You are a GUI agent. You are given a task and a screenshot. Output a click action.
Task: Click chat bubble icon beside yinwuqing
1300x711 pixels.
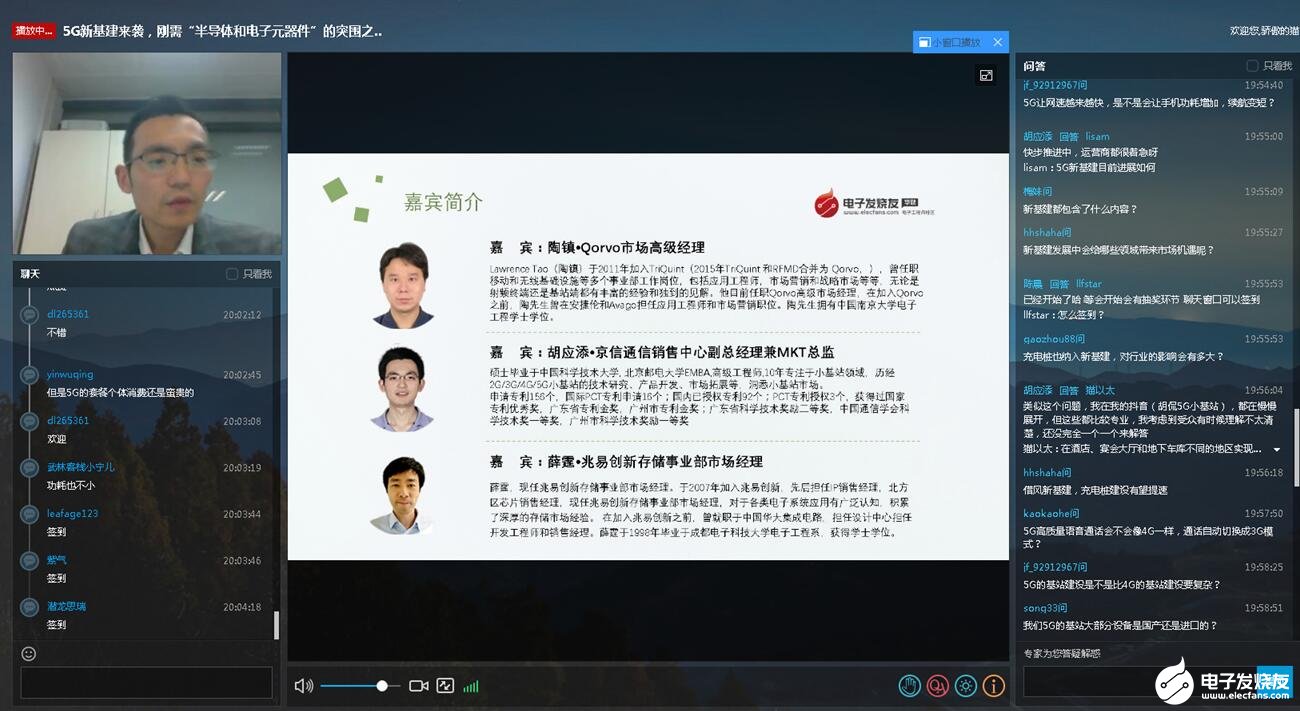tap(30, 375)
